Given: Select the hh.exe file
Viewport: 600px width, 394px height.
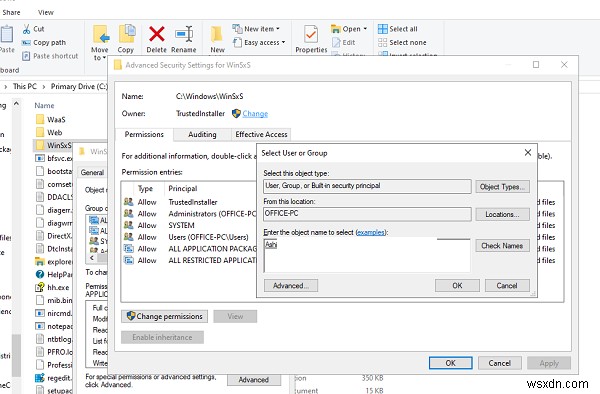Looking at the screenshot, I should coord(52,287).
